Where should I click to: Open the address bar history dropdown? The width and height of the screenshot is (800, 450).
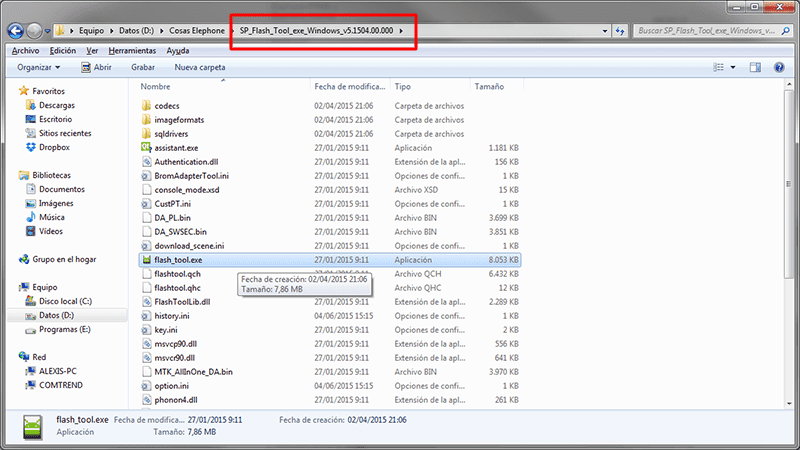click(605, 31)
